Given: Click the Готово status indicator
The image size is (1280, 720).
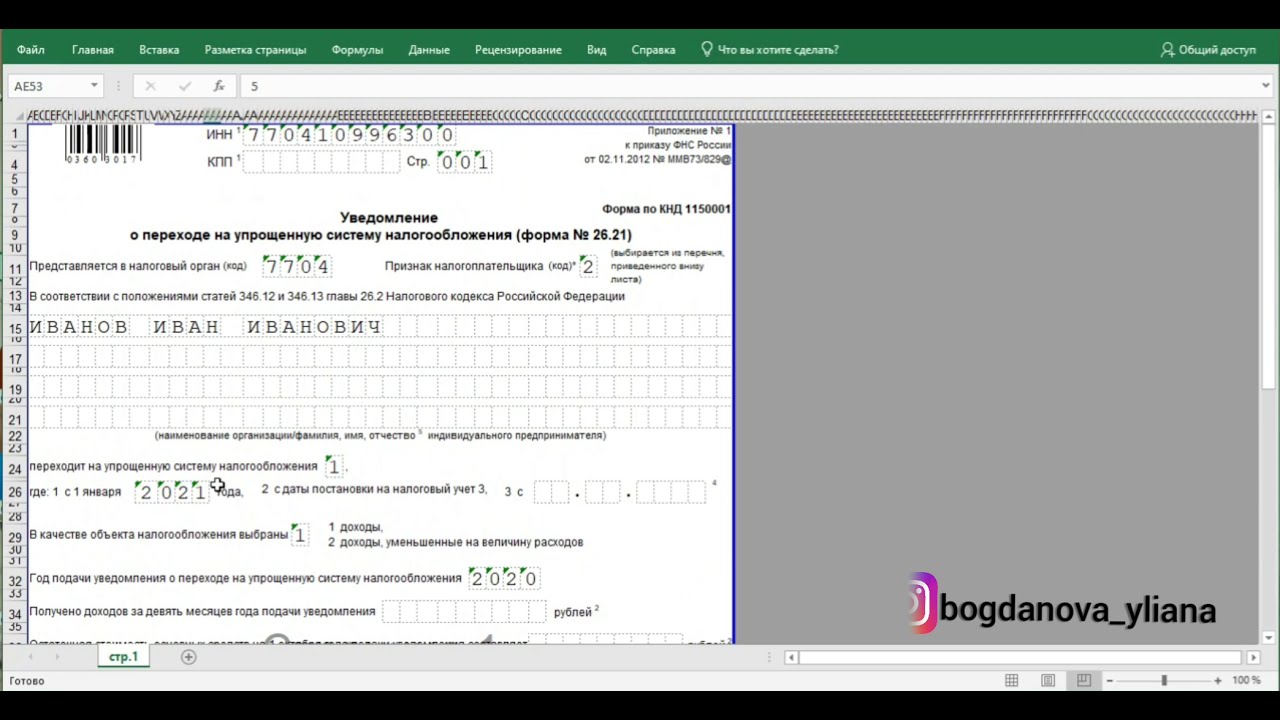Looking at the screenshot, I should 27,681.
